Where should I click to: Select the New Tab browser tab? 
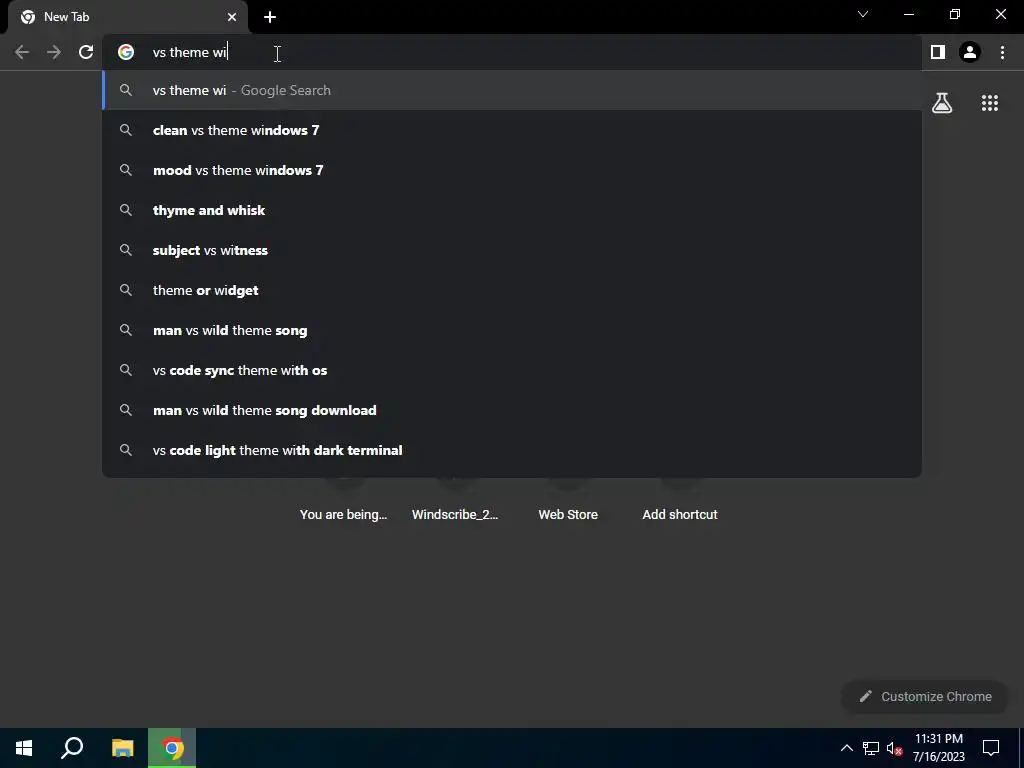pyautogui.click(x=128, y=17)
